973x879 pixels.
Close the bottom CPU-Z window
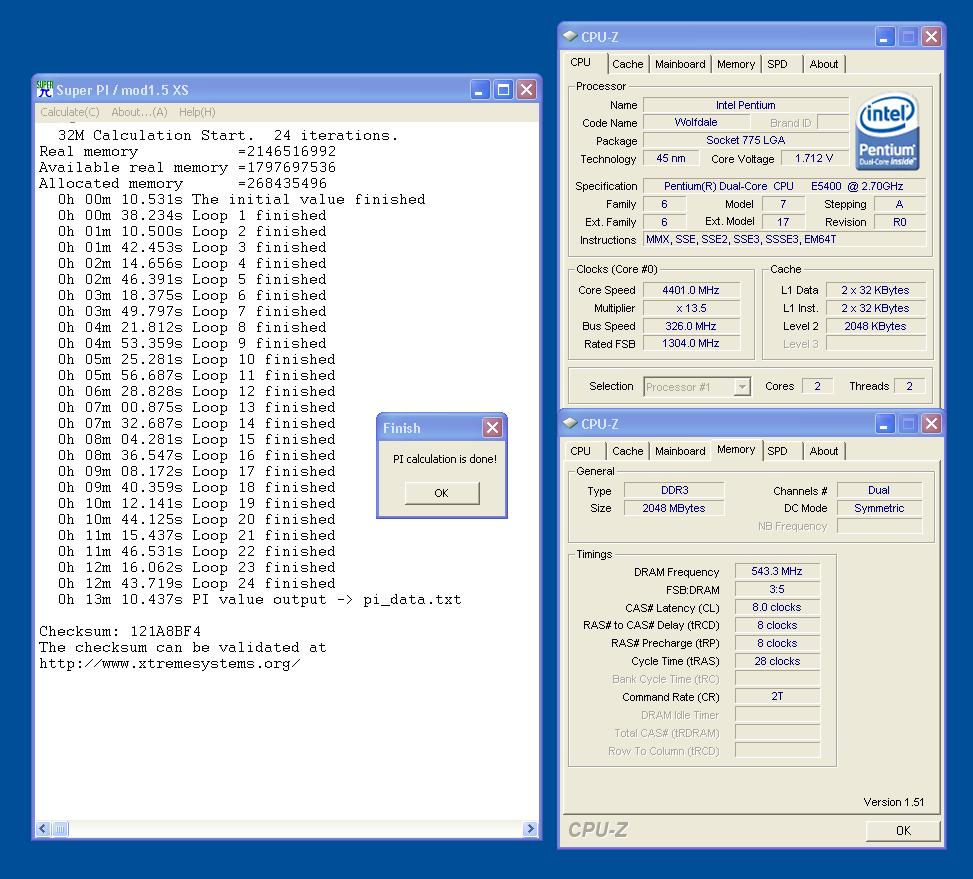pos(931,424)
